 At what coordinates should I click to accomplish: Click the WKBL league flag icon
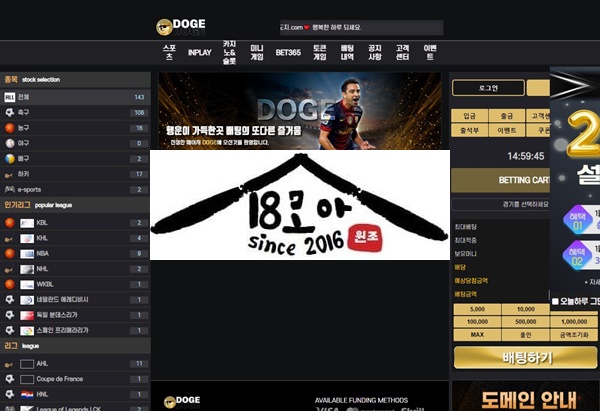pyautogui.click(x=27, y=284)
